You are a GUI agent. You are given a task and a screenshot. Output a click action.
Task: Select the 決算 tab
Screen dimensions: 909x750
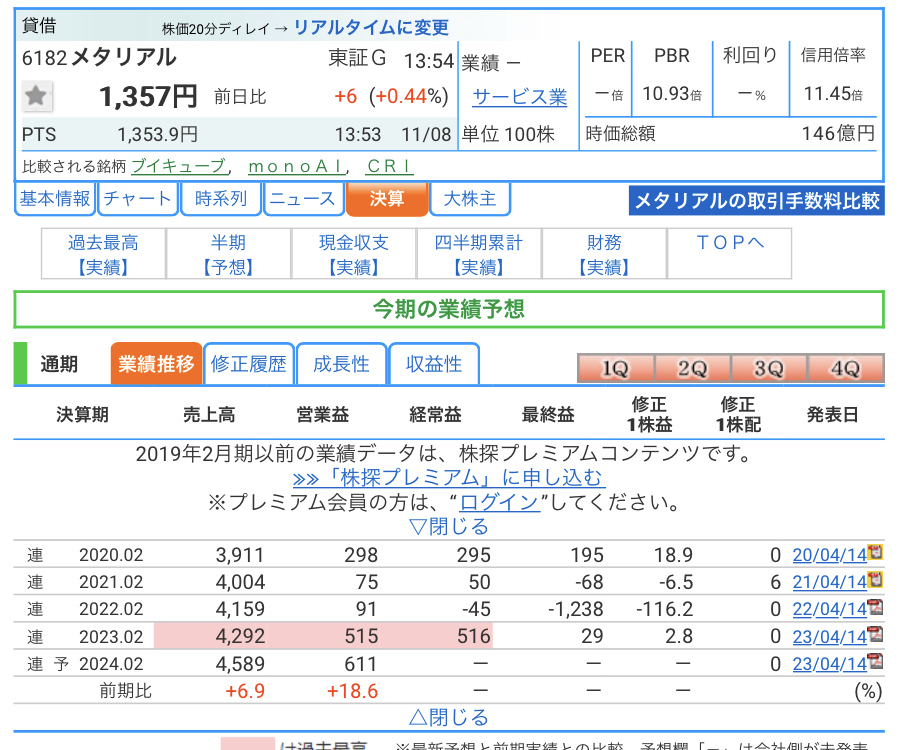coord(387,199)
